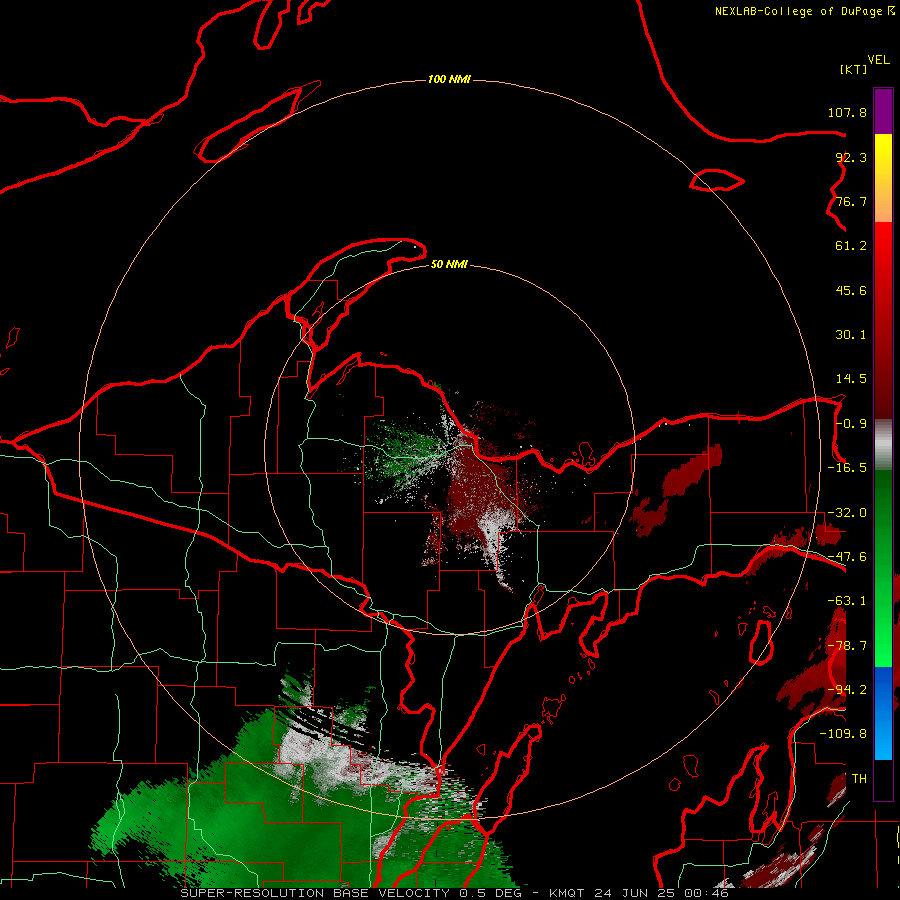
Task: Select the -94.2 legend value
Action: (x=847, y=689)
